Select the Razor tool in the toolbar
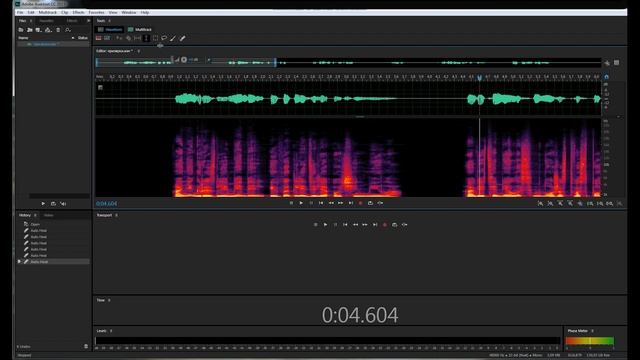This screenshot has height=360, width=640. (x=128, y=38)
